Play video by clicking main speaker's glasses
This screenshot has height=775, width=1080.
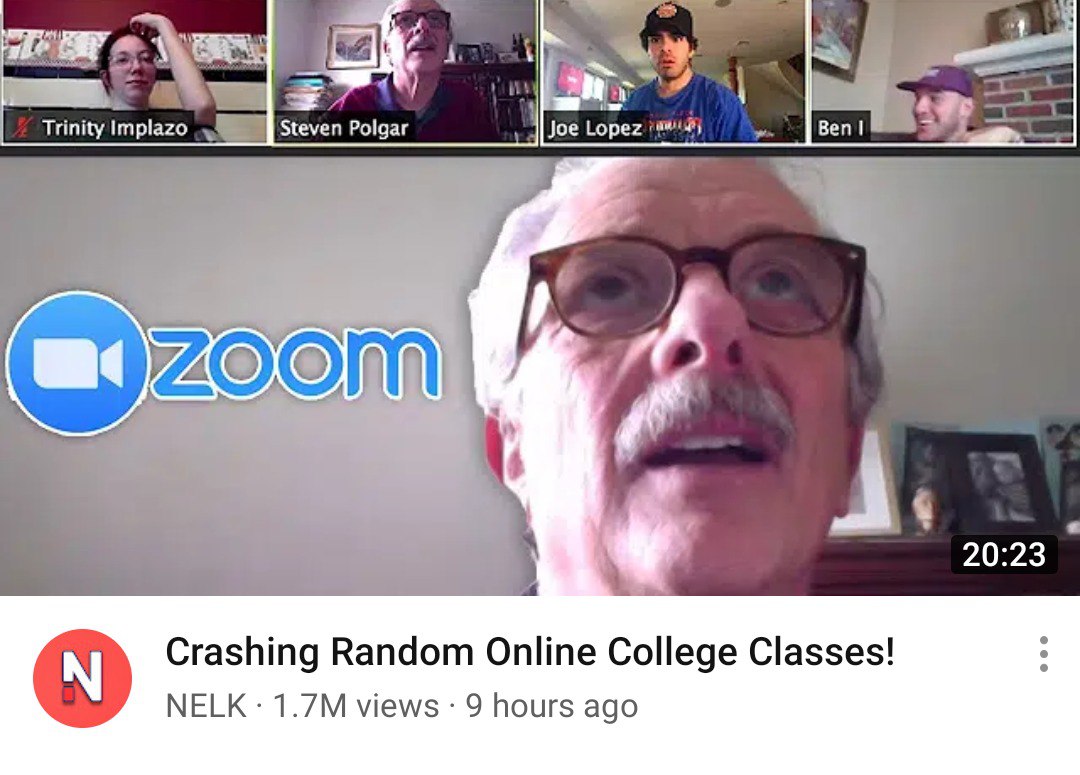click(695, 284)
